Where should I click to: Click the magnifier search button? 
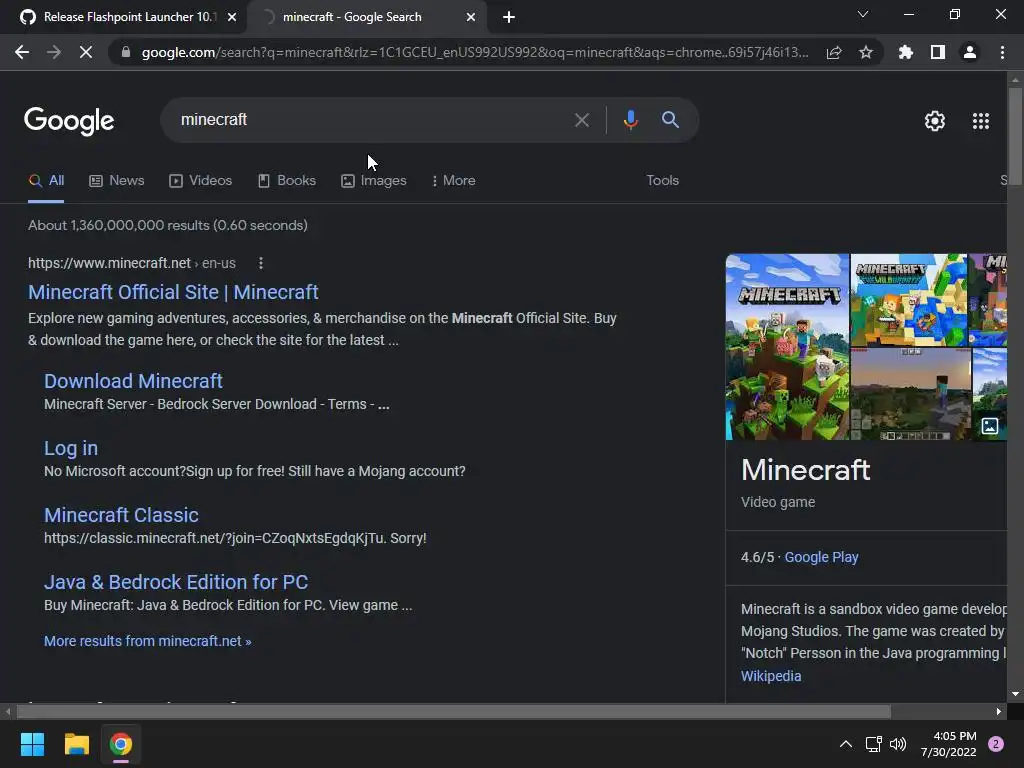(670, 120)
